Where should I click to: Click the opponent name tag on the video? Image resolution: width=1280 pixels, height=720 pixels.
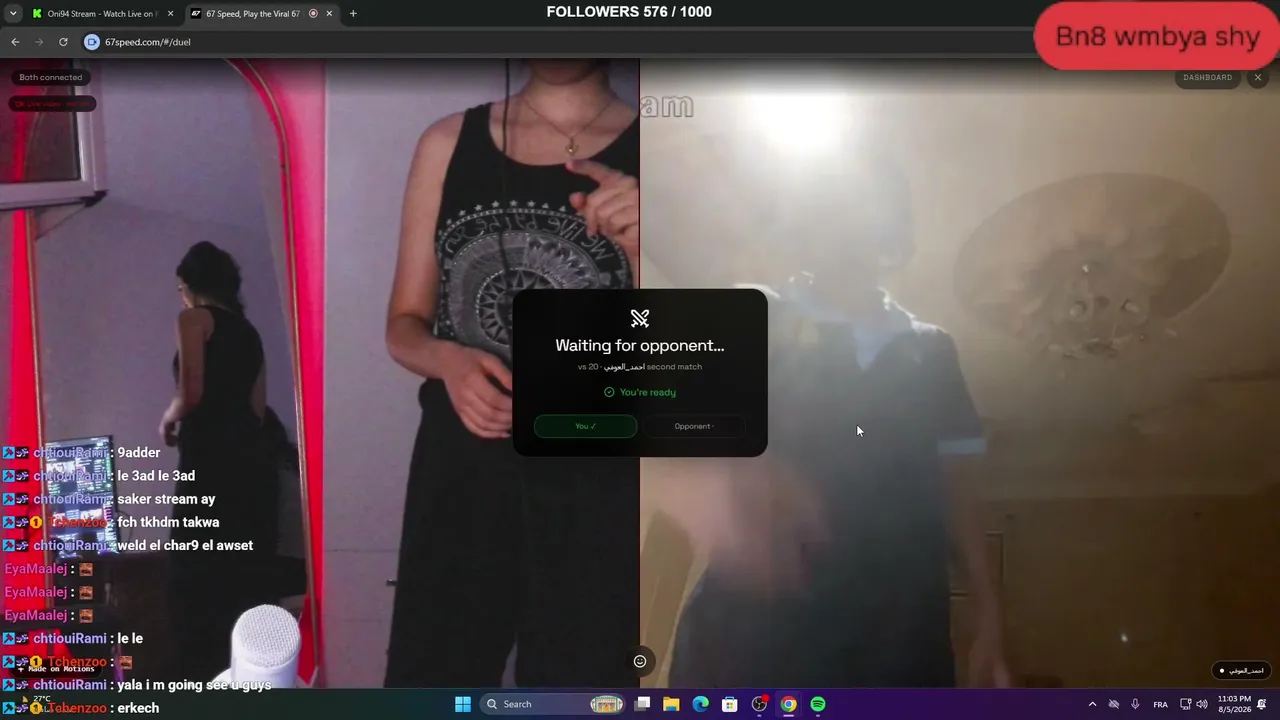tap(1242, 670)
